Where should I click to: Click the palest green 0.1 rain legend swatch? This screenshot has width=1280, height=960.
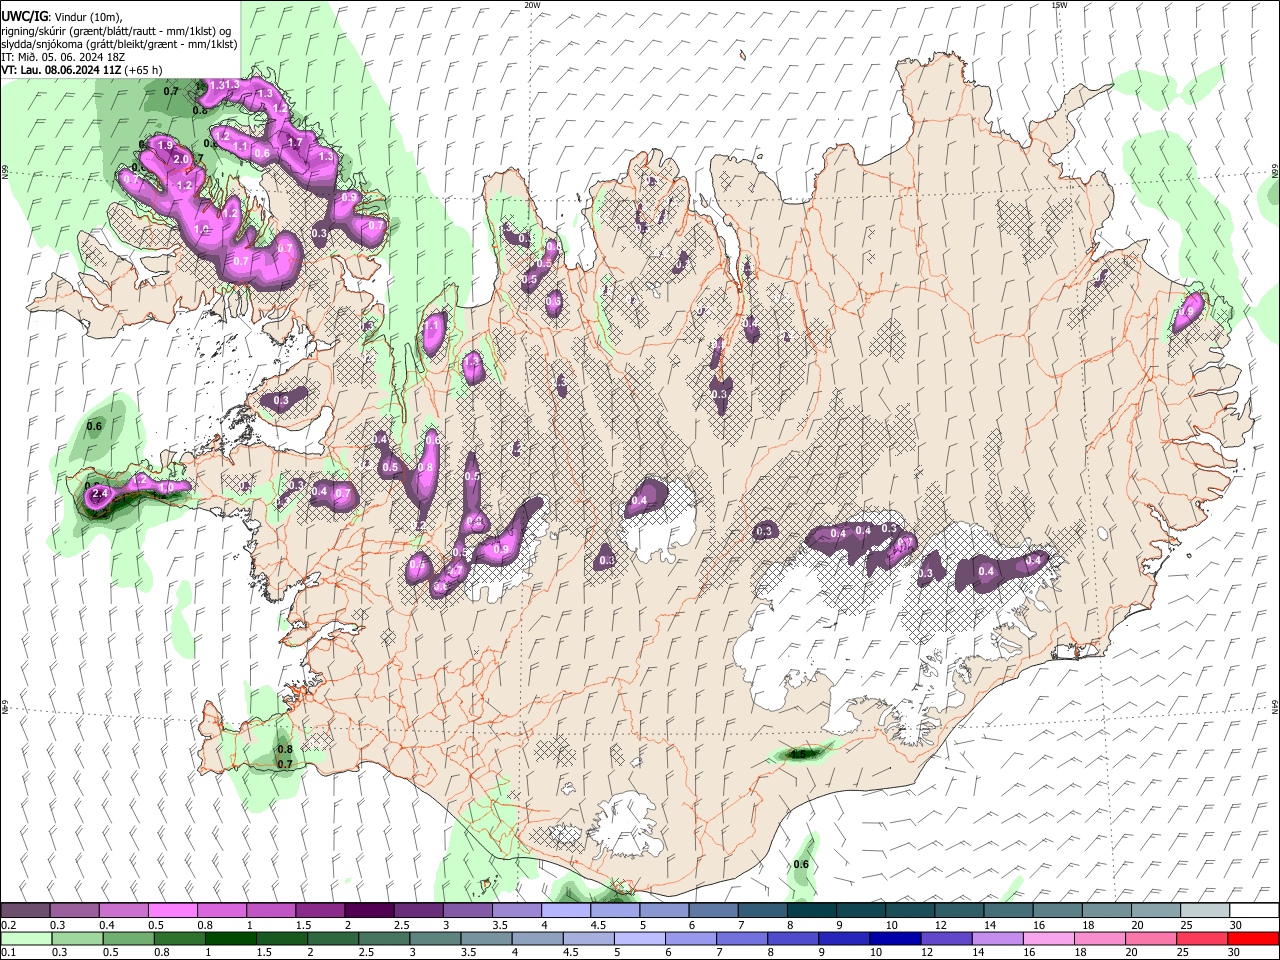[x=26, y=939]
